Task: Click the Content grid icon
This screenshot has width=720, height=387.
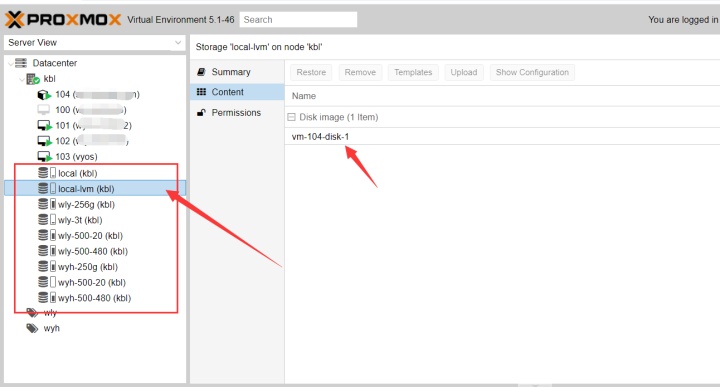Action: [201, 92]
